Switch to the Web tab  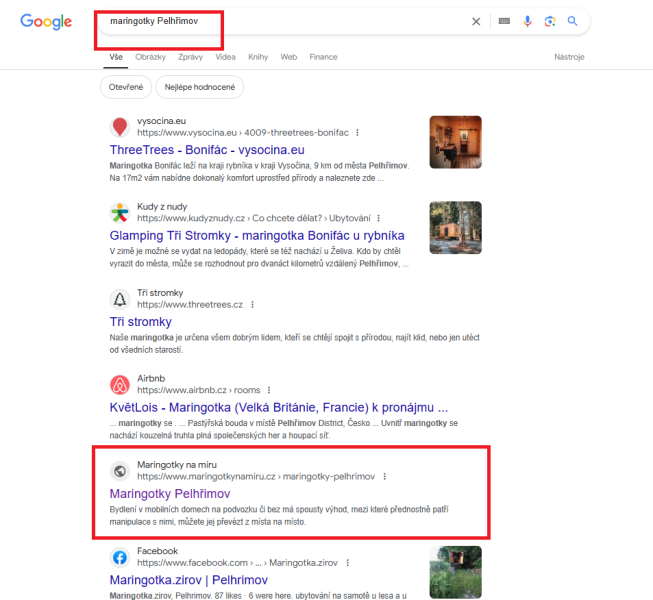tap(289, 57)
